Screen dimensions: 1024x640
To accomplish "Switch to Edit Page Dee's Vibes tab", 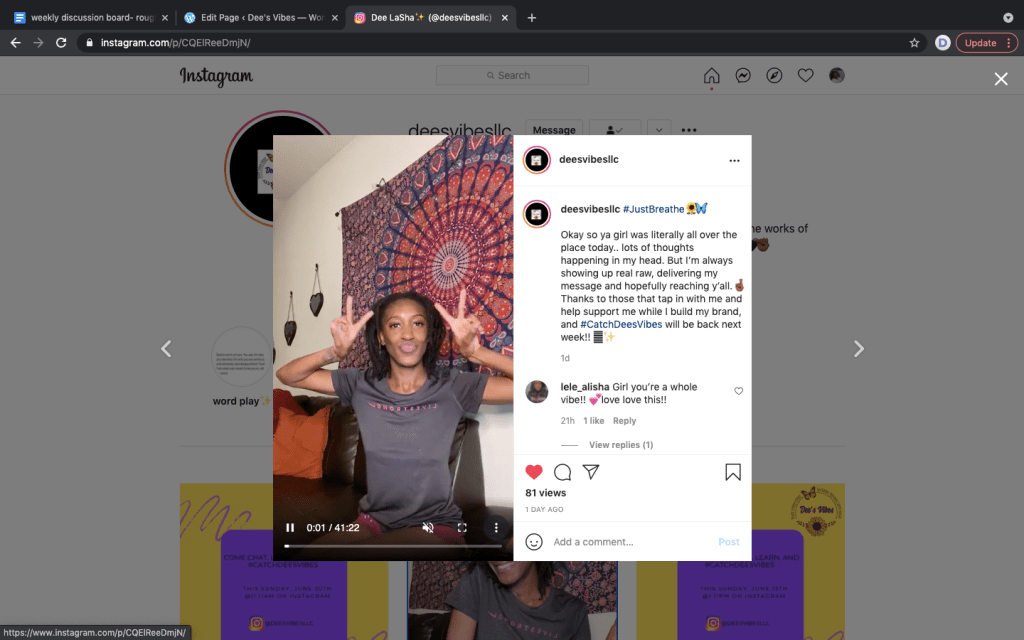I will [x=254, y=17].
